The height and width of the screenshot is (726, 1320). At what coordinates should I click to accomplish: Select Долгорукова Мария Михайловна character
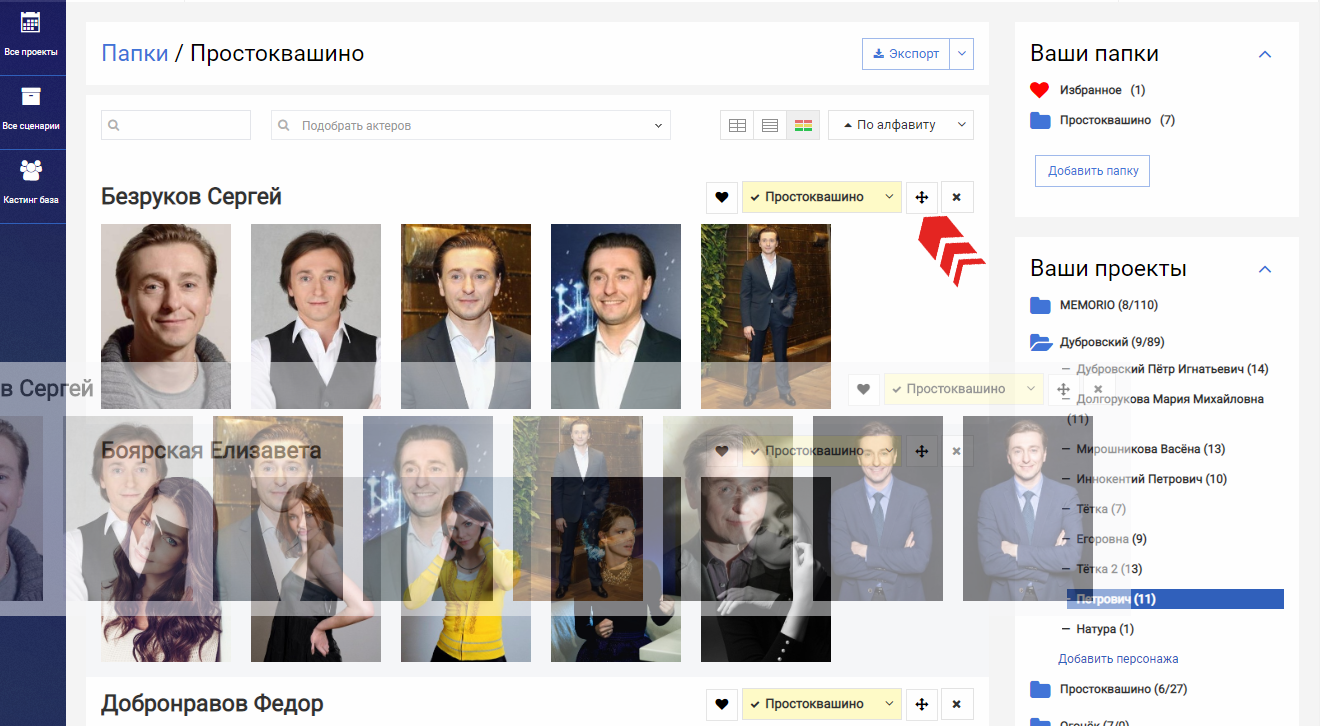point(1170,399)
